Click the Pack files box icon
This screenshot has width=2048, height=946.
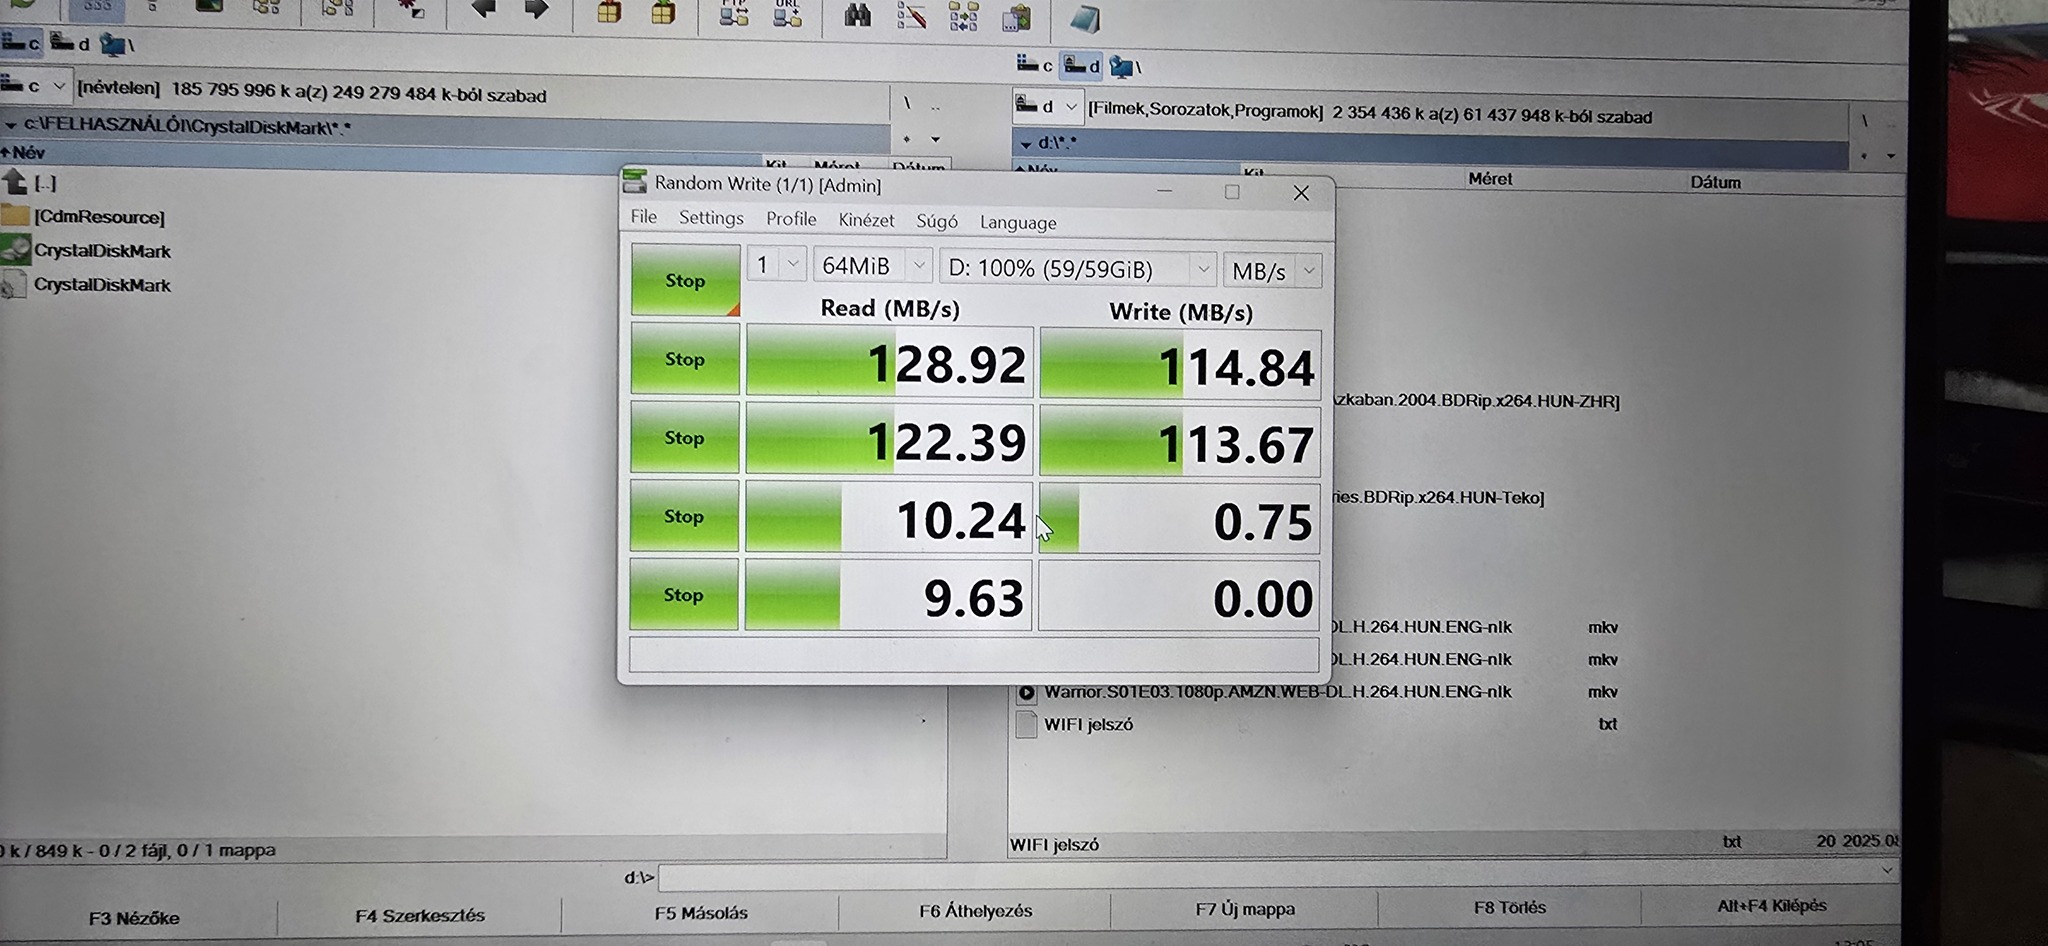[609, 12]
